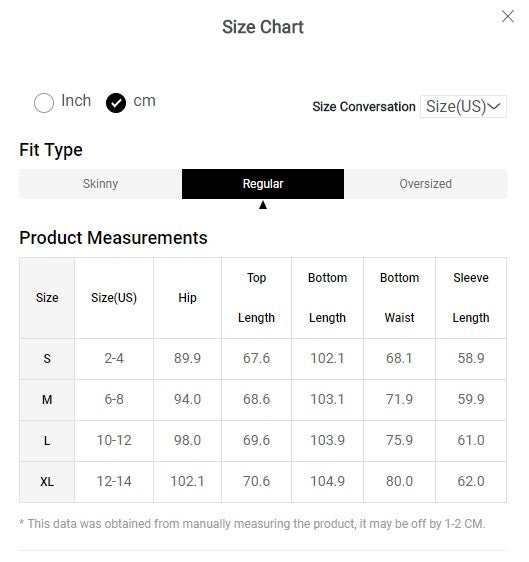Viewport: 529px width, 562px height.
Task: Switch to the Oversized fit type tab
Action: (425, 184)
